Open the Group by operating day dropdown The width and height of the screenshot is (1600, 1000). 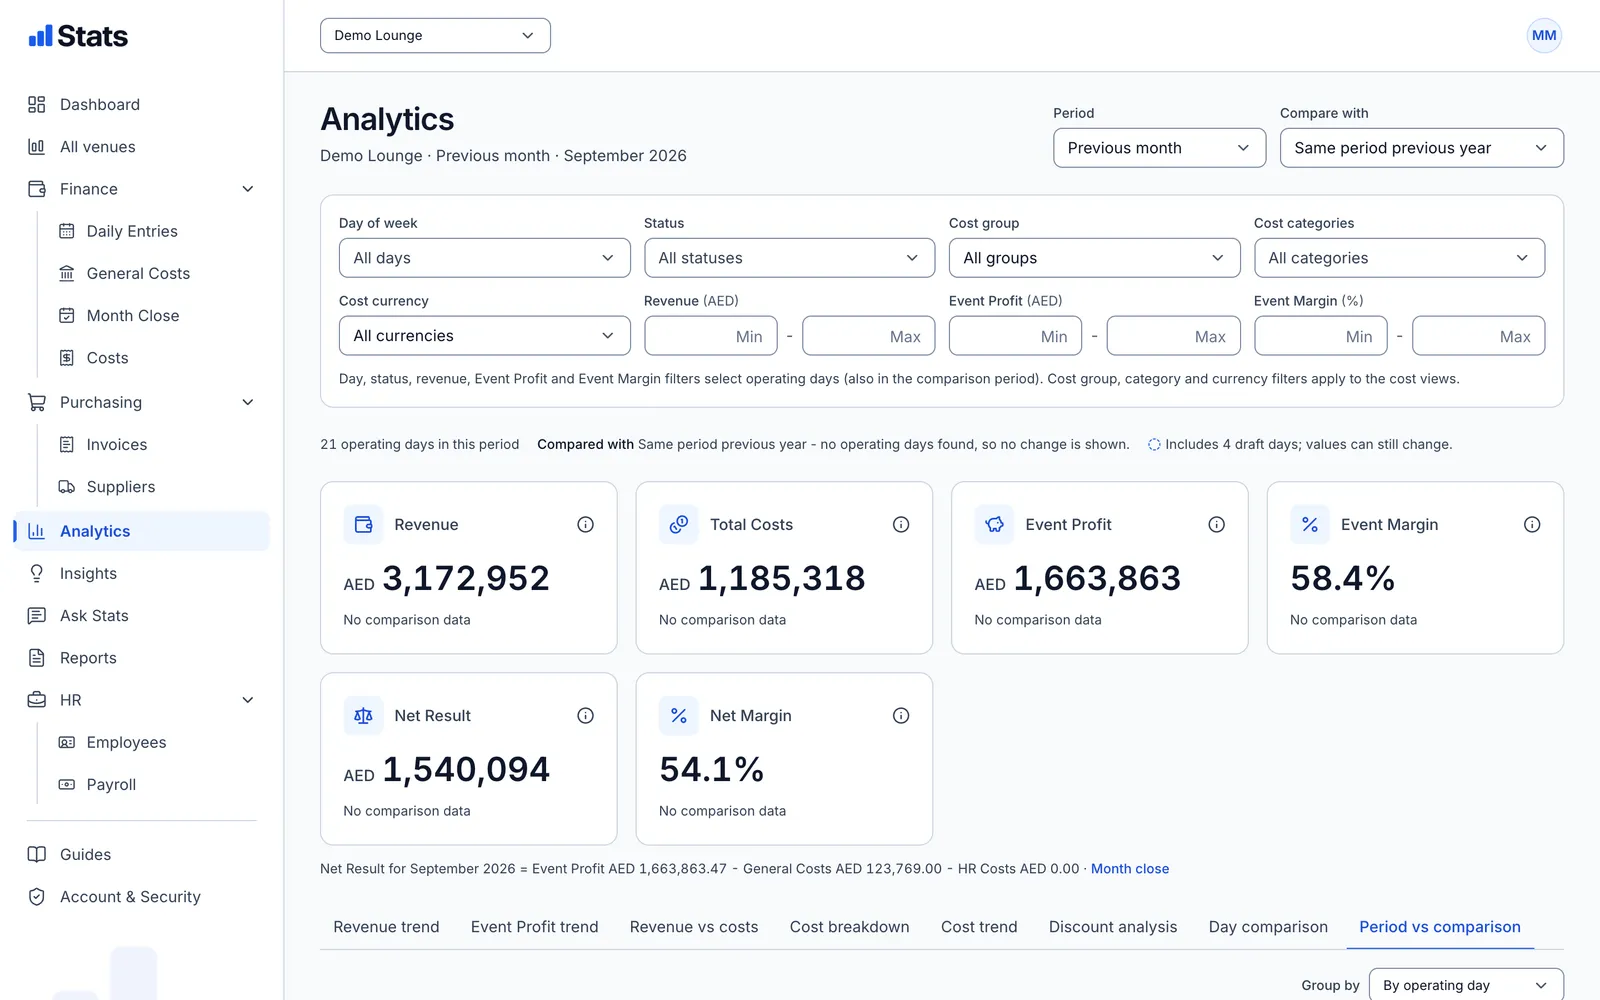click(1466, 985)
